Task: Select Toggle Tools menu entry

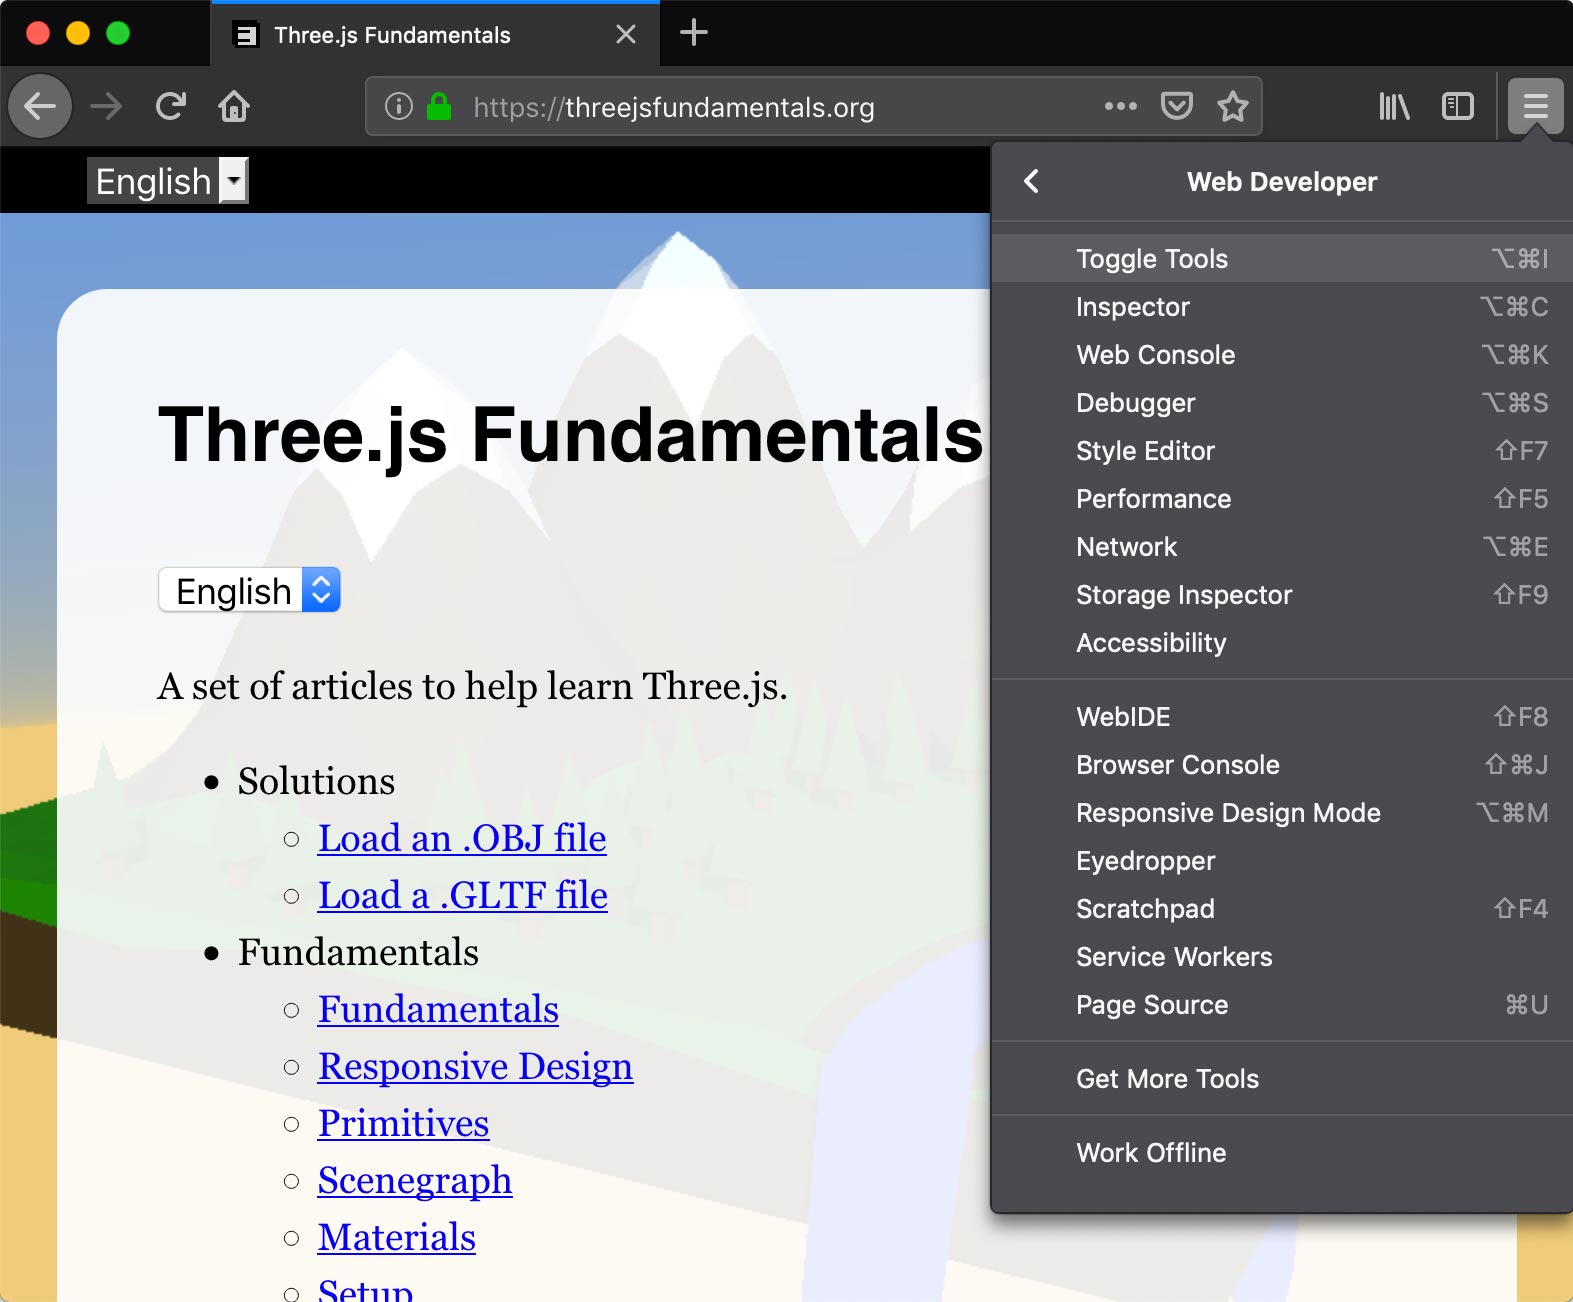Action: [x=1152, y=259]
